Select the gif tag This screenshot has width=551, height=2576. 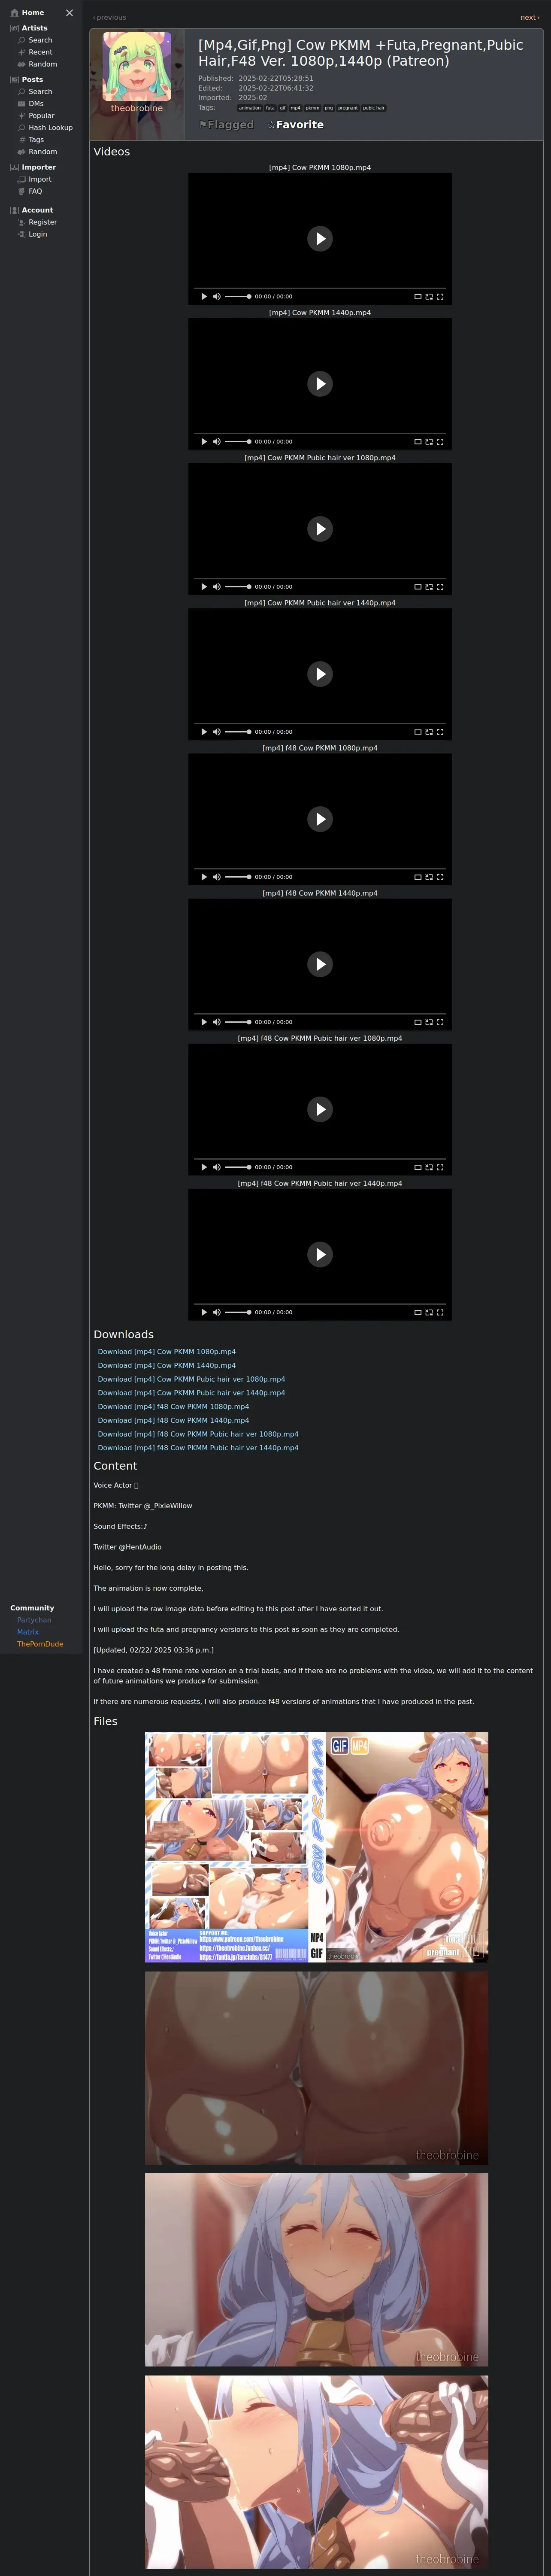pos(282,108)
